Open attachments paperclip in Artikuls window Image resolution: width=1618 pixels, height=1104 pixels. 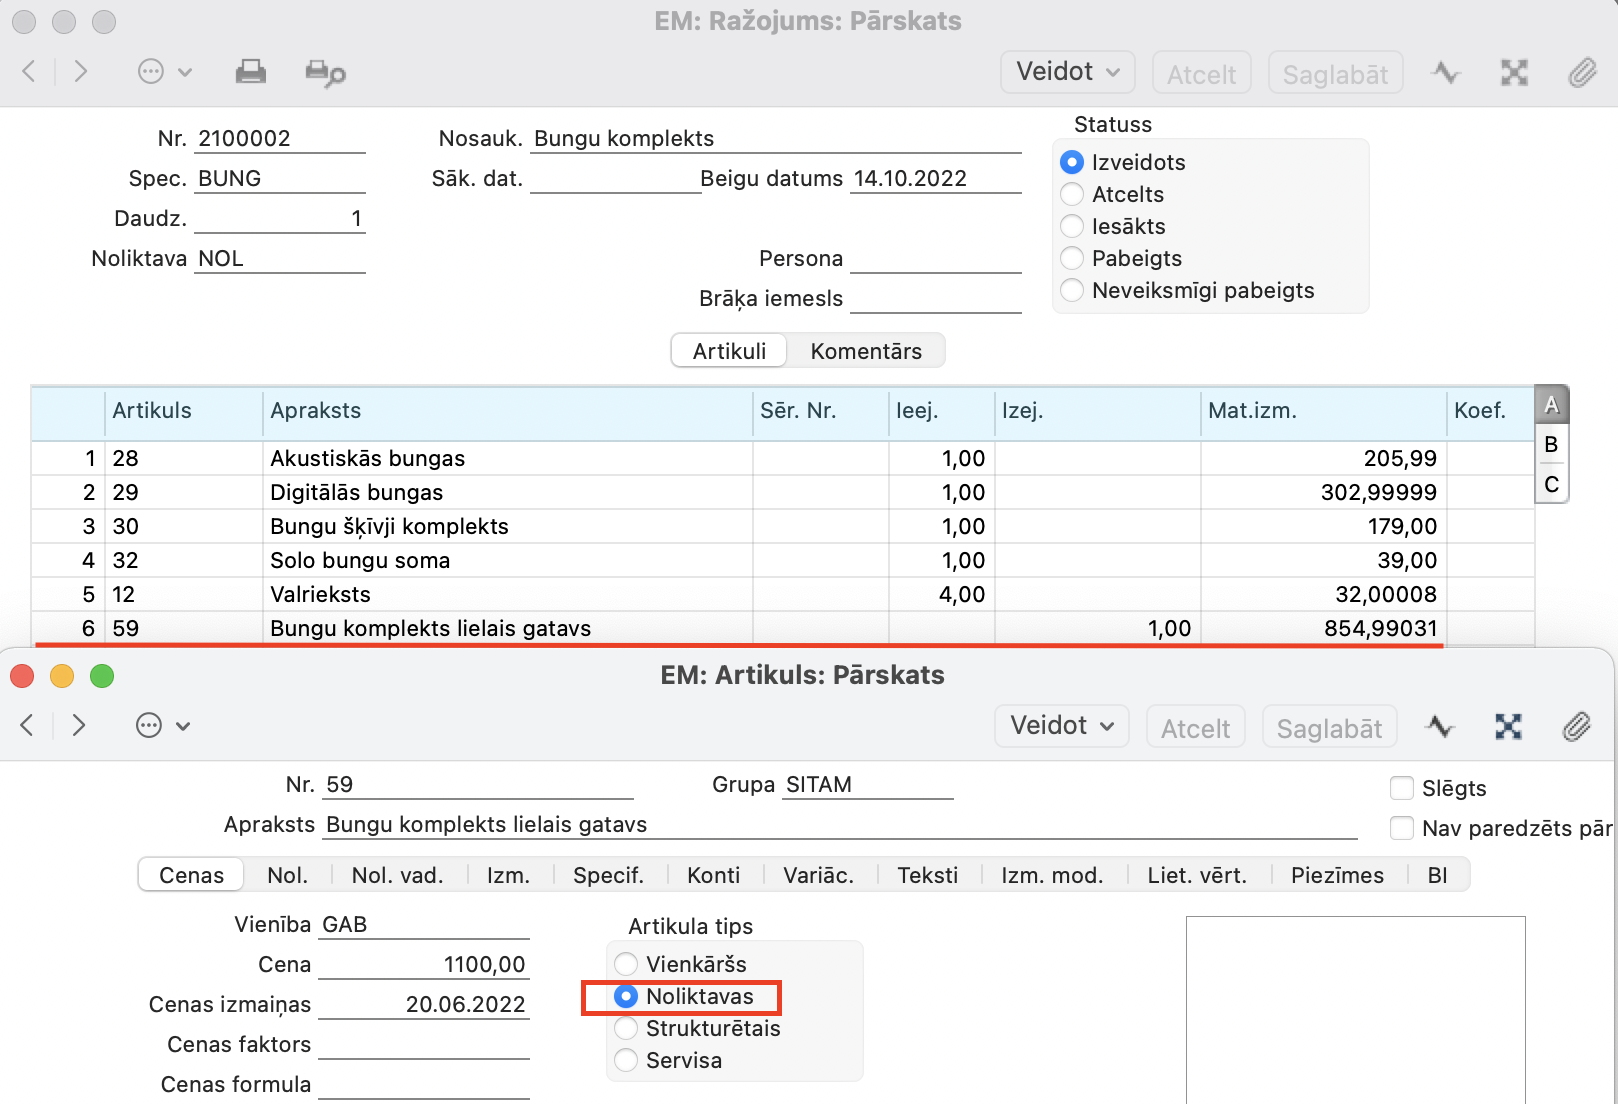pyautogui.click(x=1576, y=727)
